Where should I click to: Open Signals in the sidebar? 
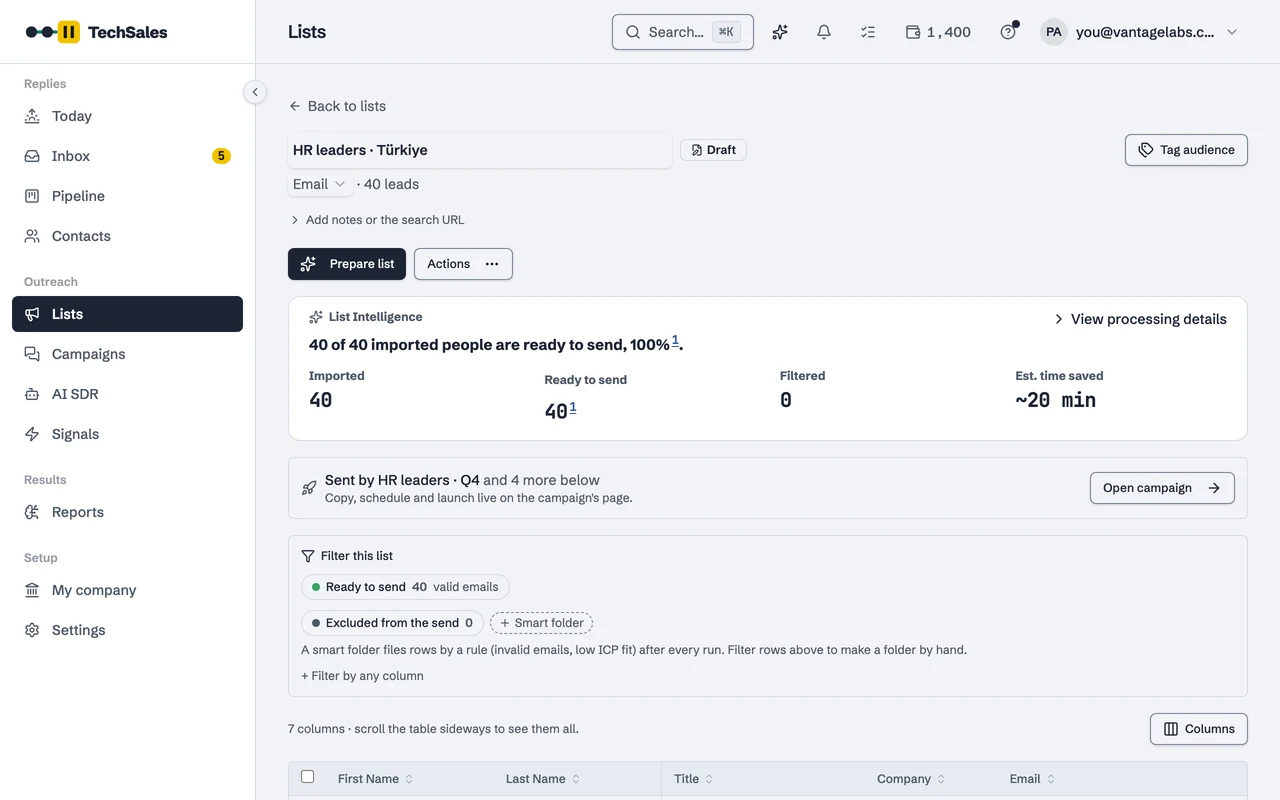pos(127,434)
